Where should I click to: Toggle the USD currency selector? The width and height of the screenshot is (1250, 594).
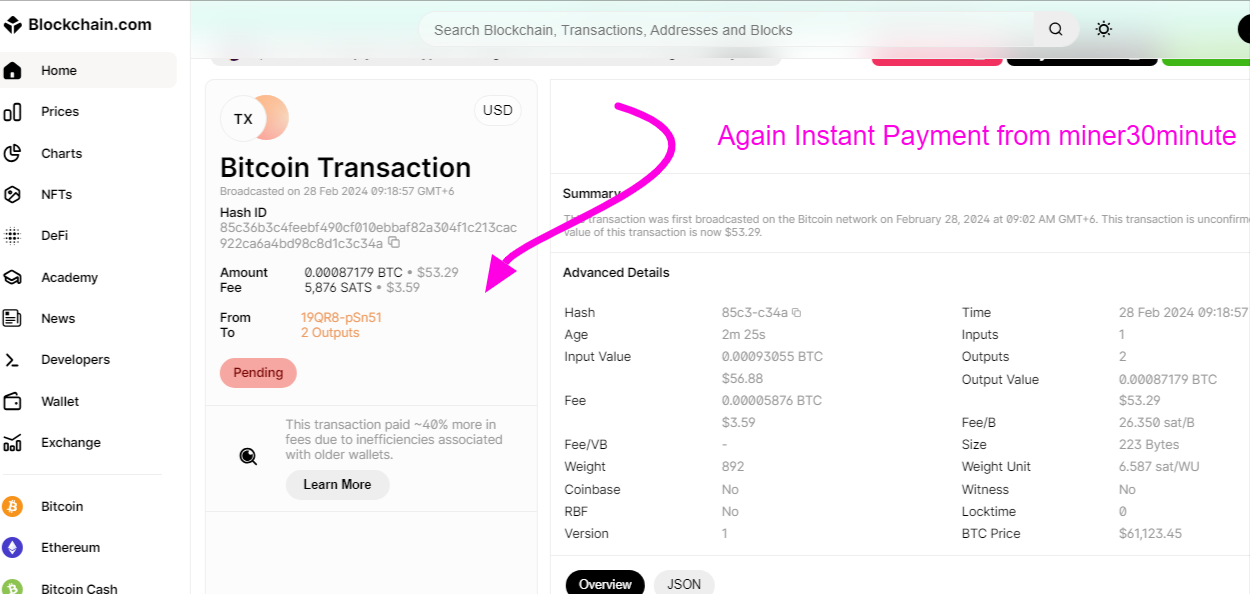tap(498, 111)
